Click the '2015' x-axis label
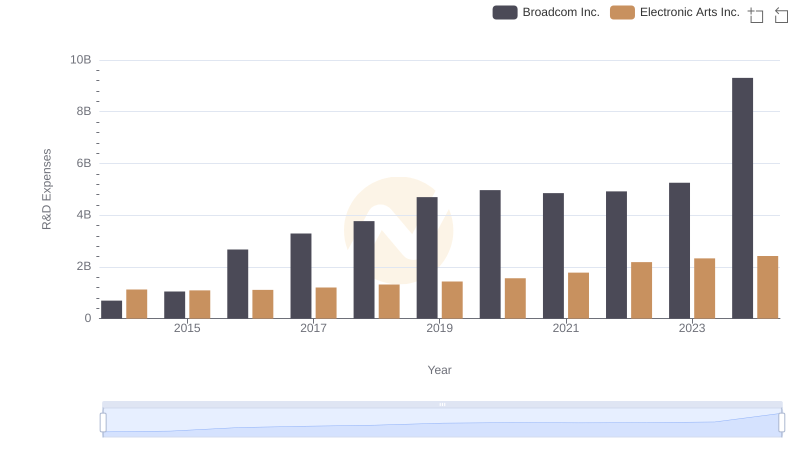This screenshot has width=800, height=461. point(187,328)
